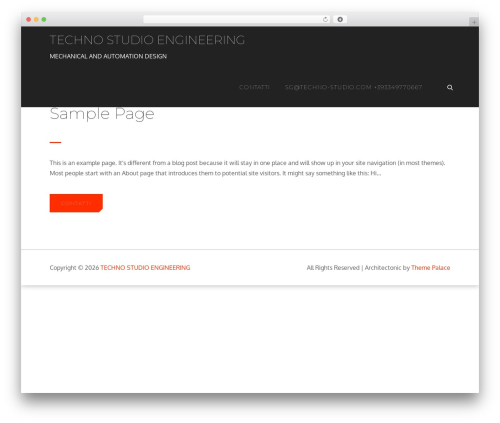The height and width of the screenshot is (423, 500).
Task: Click the red close window dot
Action: point(29,19)
